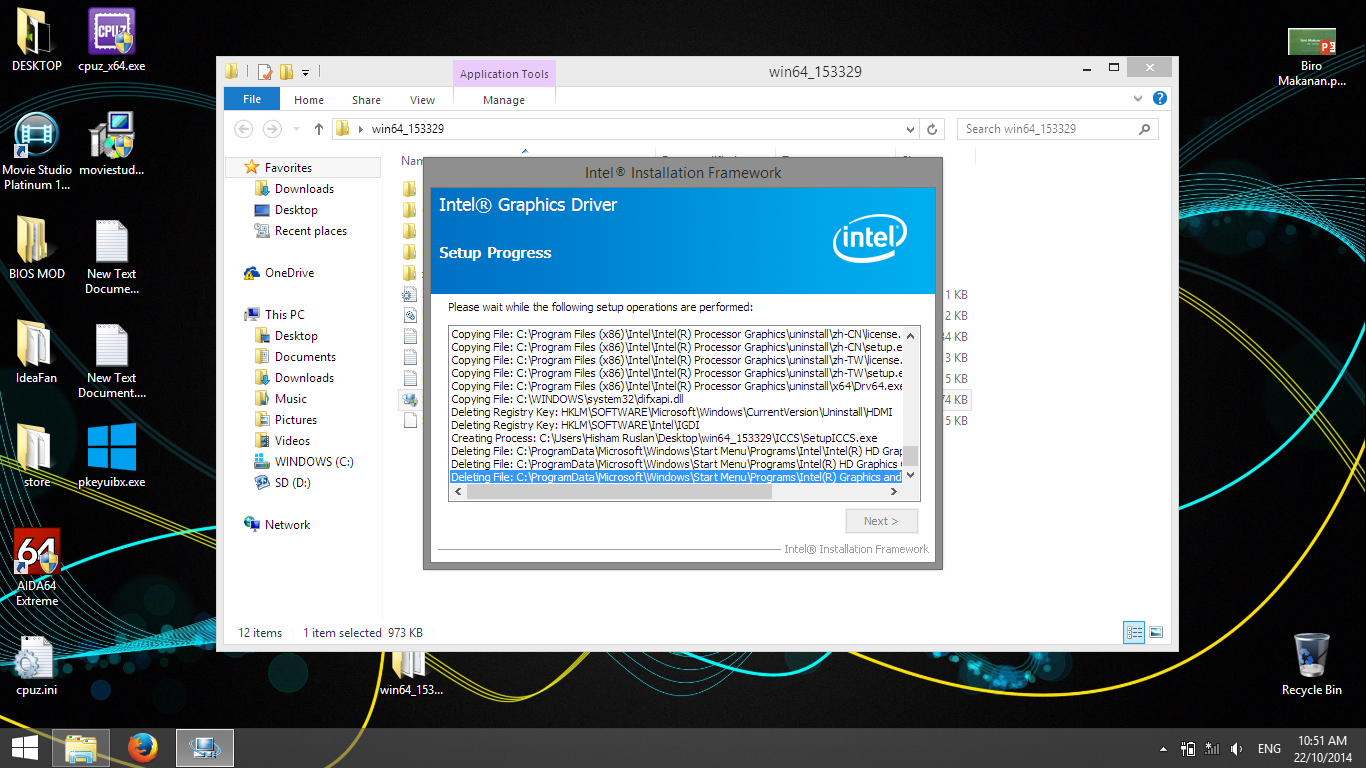
Task: Select Downloads under Favorites
Action: click(304, 189)
